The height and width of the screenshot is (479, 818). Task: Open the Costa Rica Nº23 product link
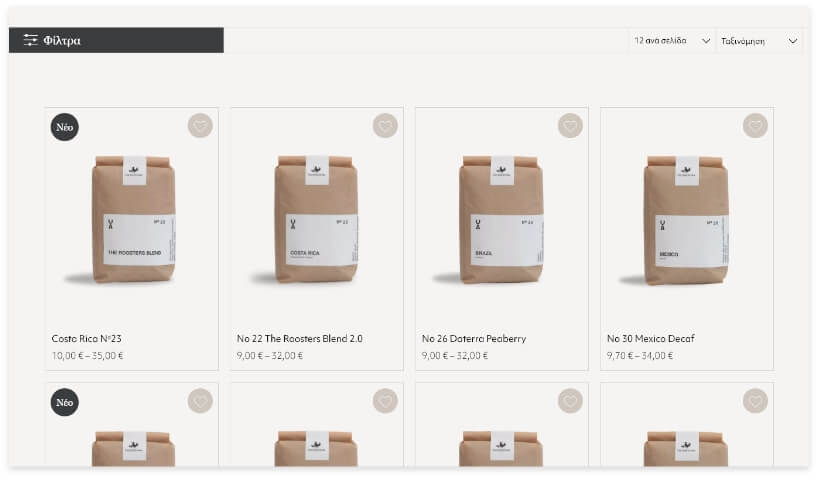coord(87,339)
